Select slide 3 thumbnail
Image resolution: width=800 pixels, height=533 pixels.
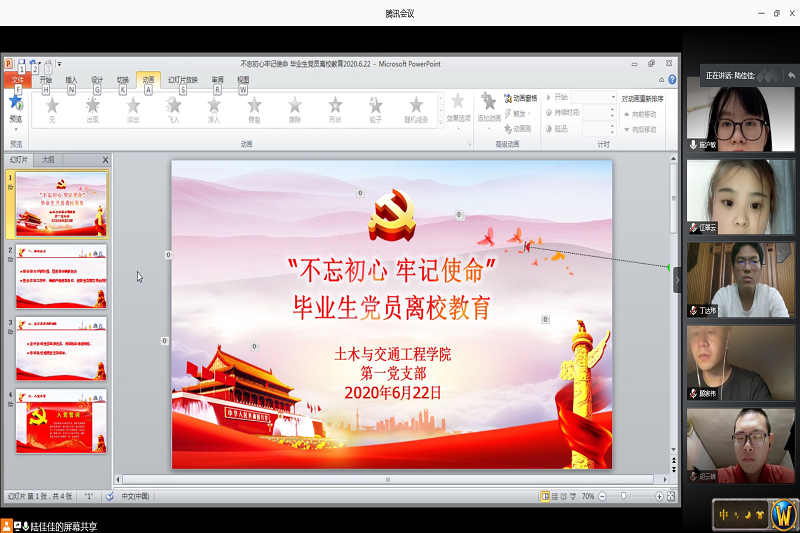(61, 349)
